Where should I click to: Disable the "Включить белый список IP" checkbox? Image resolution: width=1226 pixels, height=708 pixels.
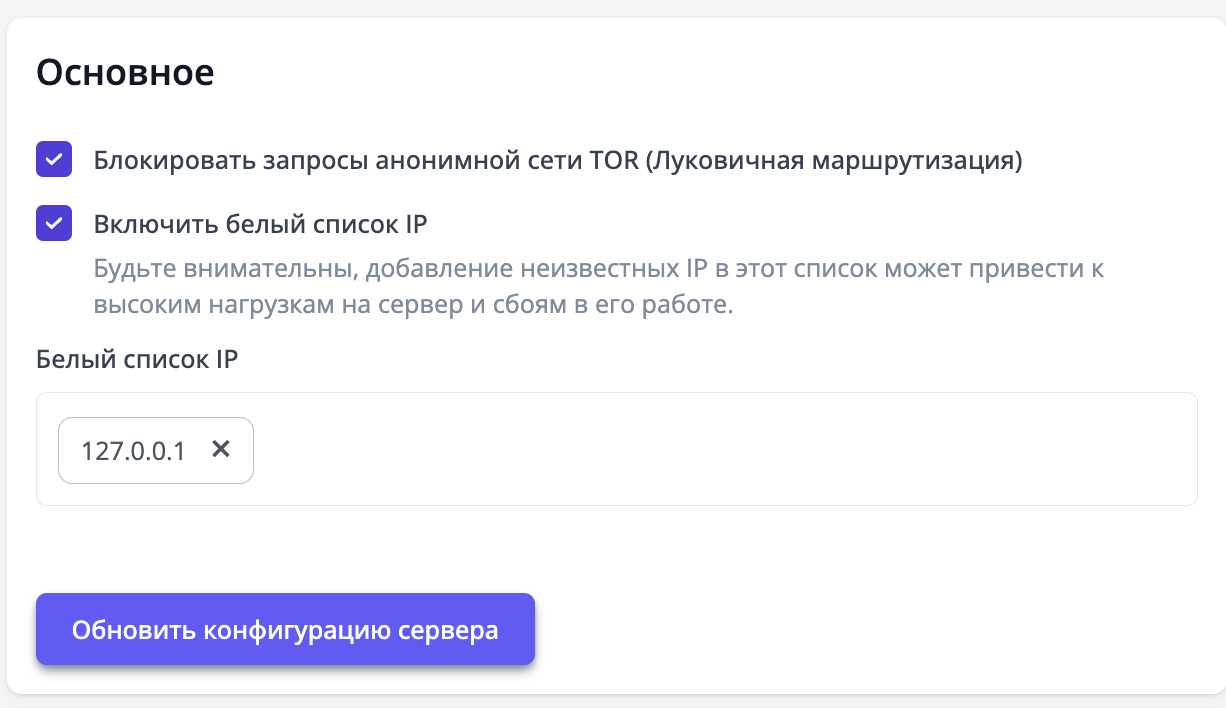tap(54, 223)
